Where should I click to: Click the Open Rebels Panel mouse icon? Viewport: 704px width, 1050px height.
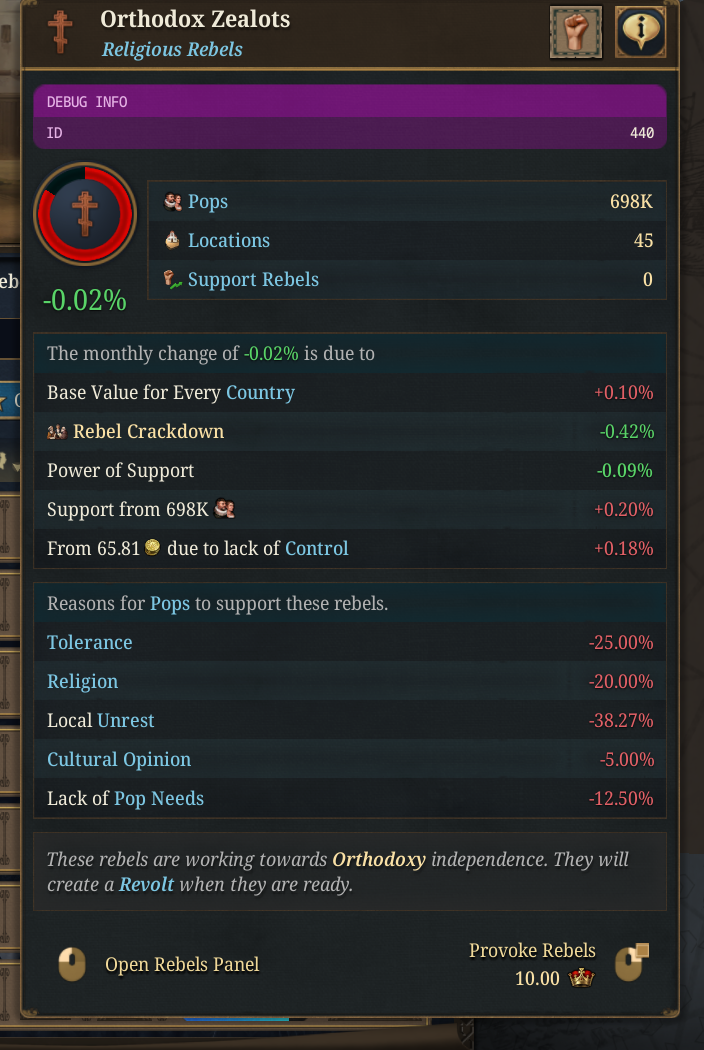click(71, 965)
